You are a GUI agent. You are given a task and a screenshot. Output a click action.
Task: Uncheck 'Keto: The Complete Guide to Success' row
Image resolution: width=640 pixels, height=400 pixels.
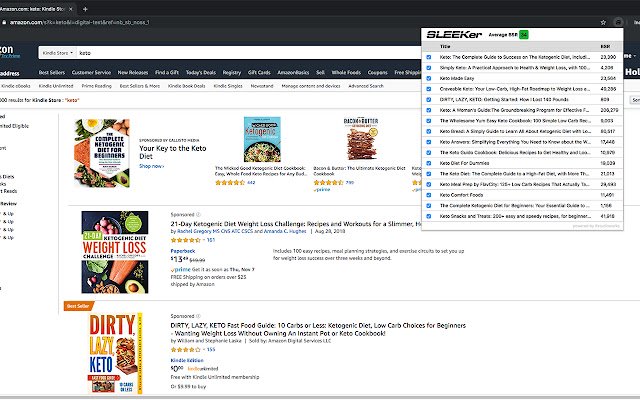coord(429,57)
